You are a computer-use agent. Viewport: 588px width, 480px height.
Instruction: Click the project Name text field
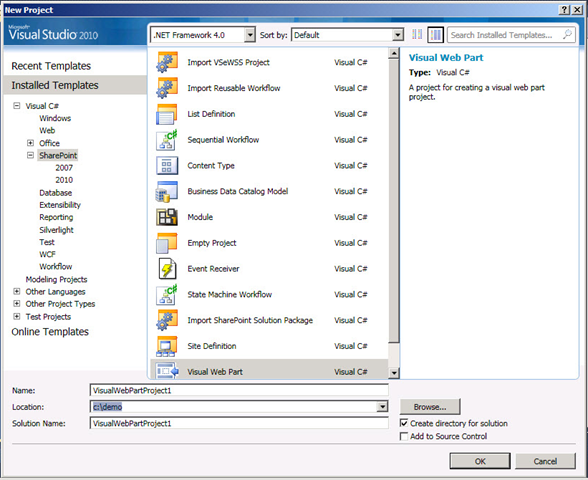pos(239,390)
